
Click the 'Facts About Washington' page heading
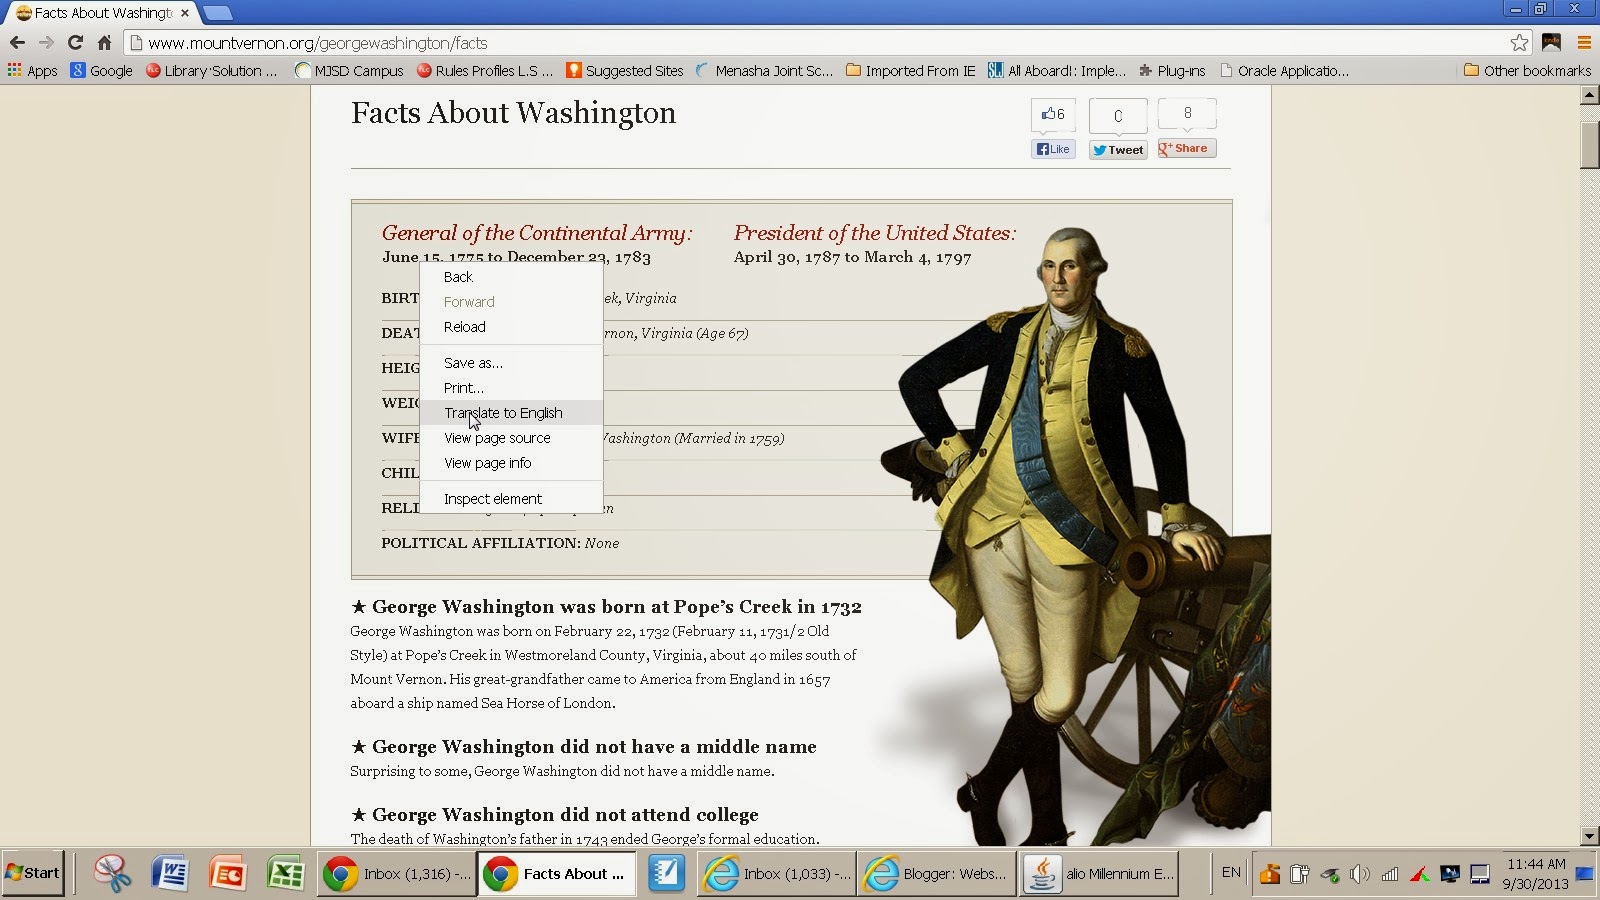[513, 113]
